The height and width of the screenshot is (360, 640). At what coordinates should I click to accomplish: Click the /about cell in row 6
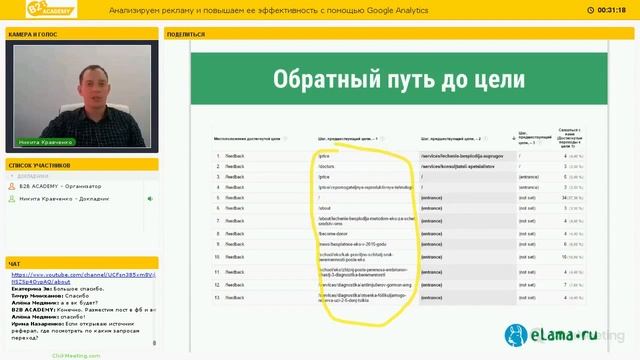(x=324, y=208)
